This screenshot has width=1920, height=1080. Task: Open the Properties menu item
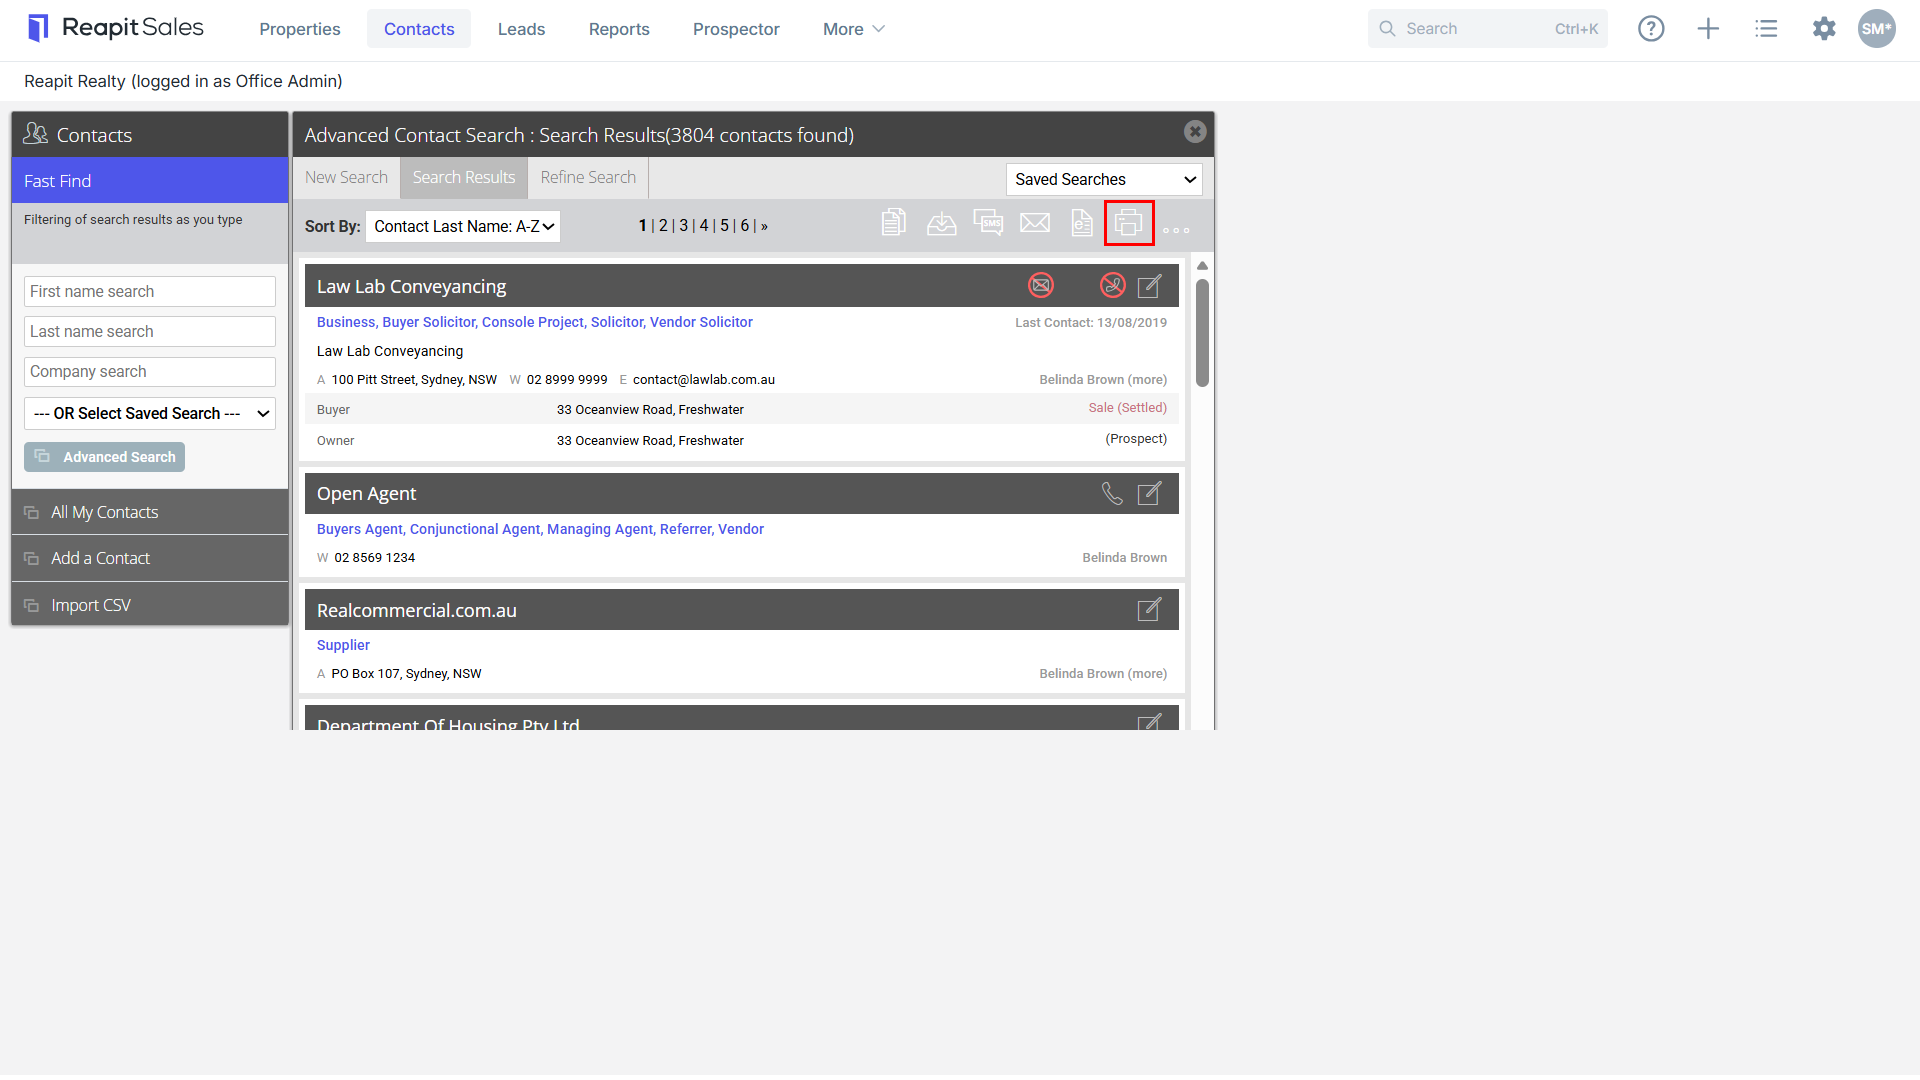[x=300, y=29]
